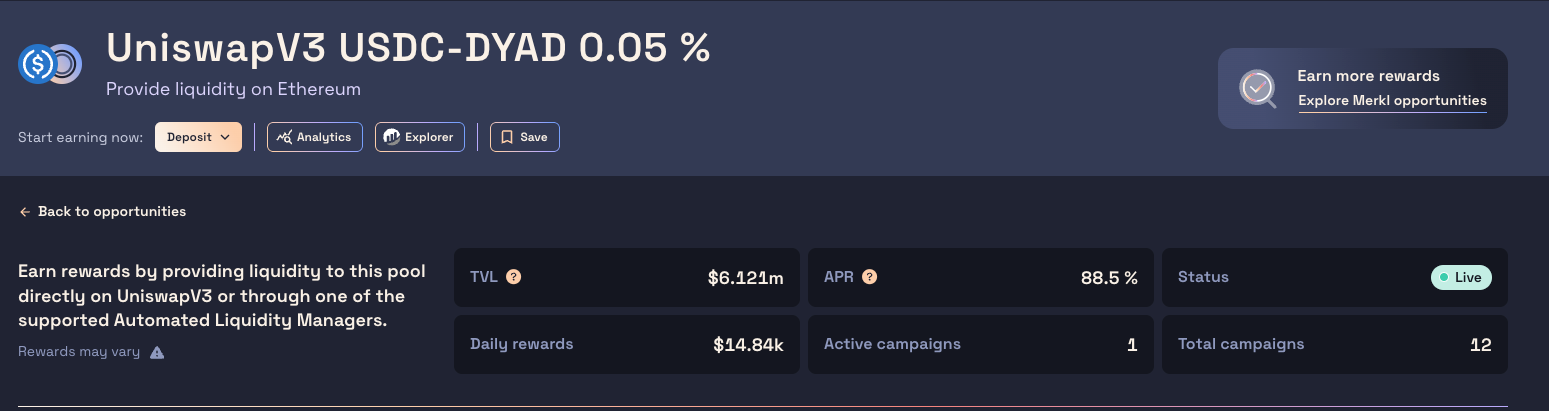
Task: Click the magnifier icon in rewards banner
Action: pyautogui.click(x=1257, y=88)
